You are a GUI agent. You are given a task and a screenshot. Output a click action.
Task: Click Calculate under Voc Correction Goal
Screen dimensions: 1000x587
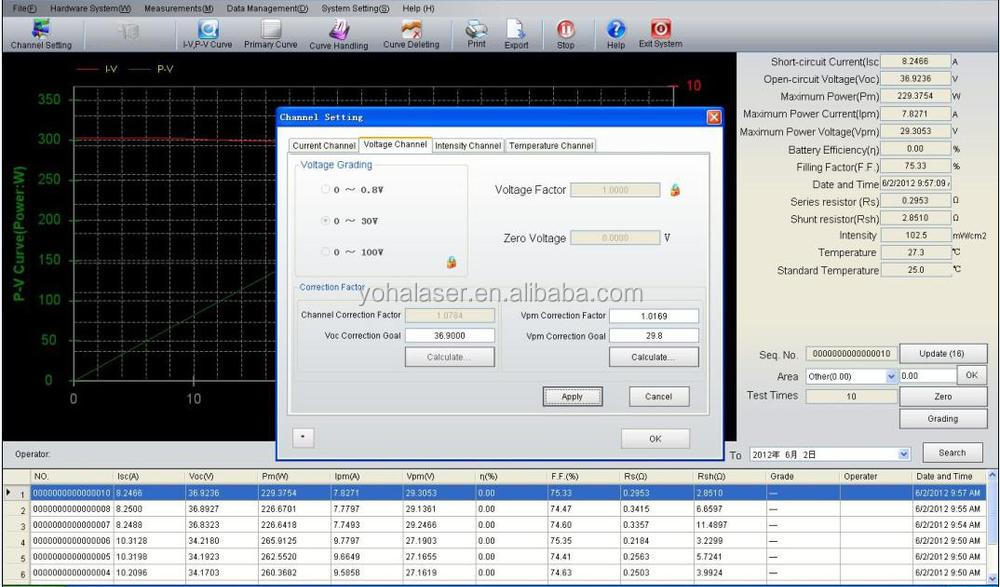point(450,357)
